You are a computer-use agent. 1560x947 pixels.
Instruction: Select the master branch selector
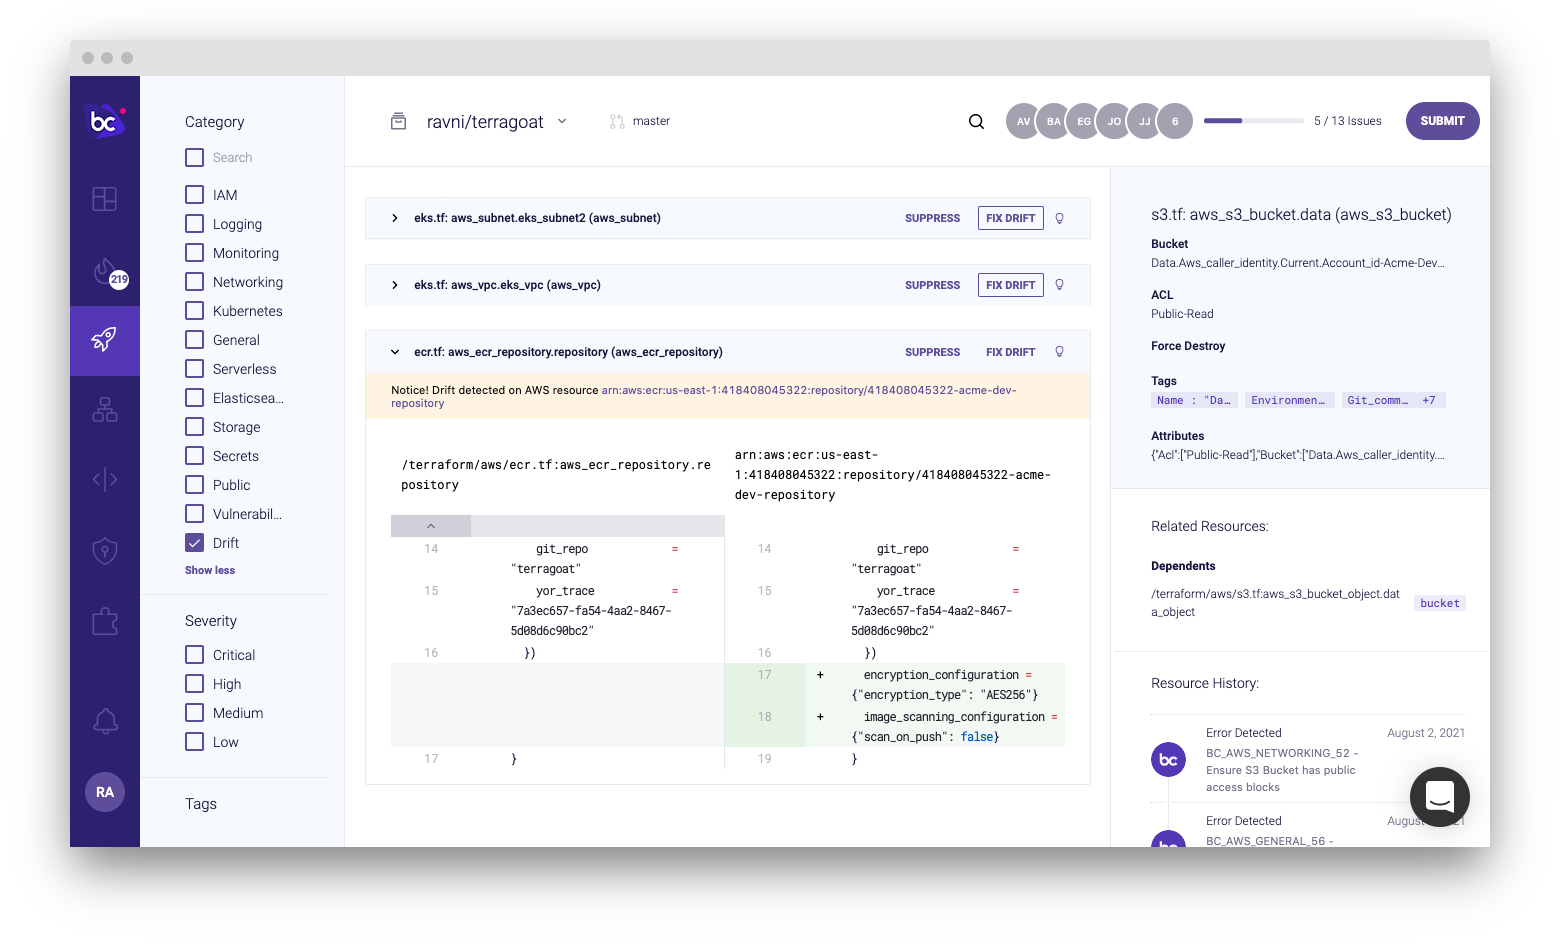tap(640, 121)
